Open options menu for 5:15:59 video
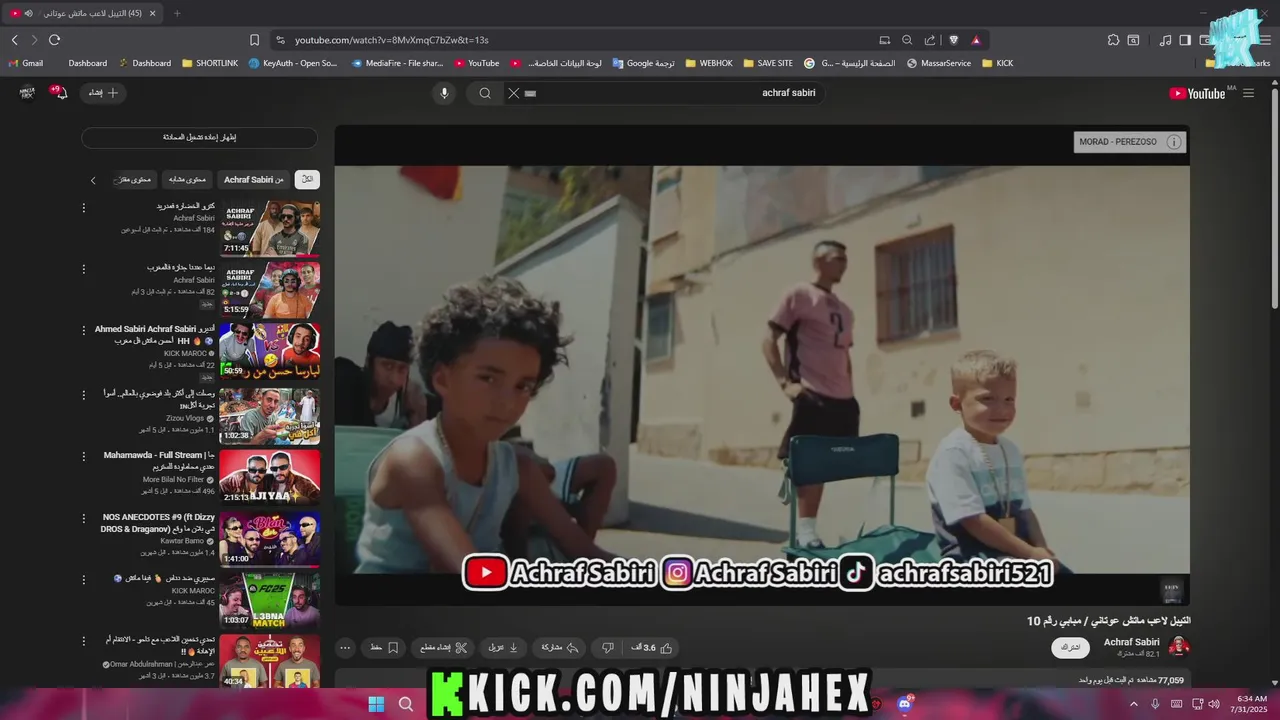The width and height of the screenshot is (1280, 720). [x=84, y=269]
